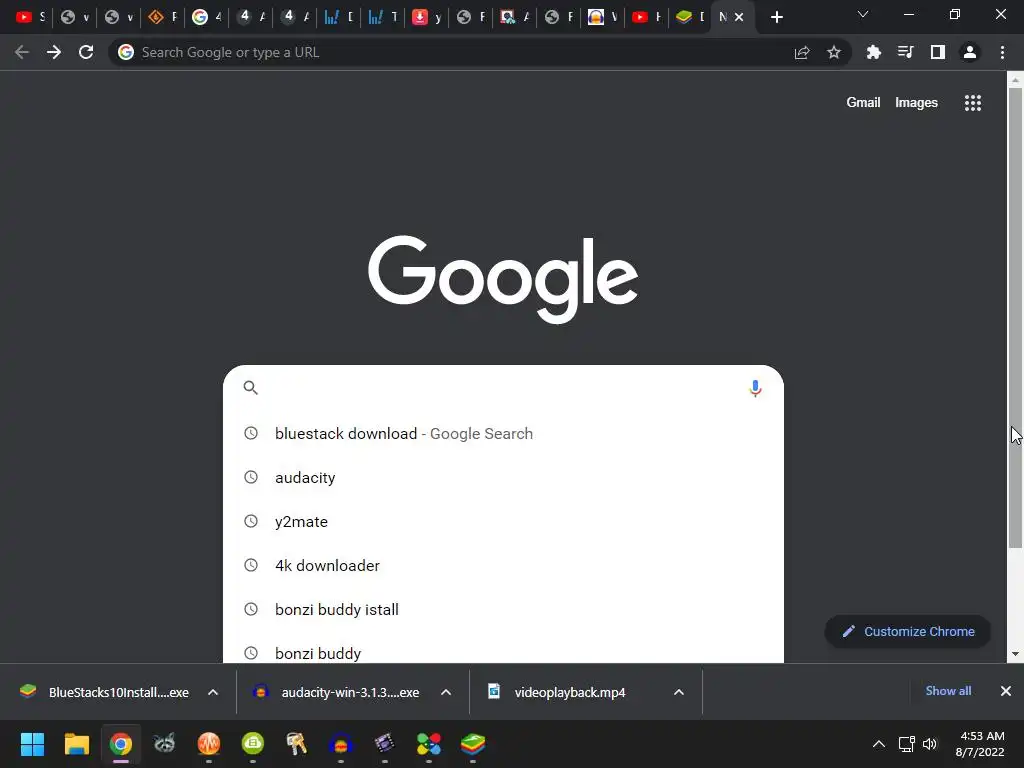The image size is (1024, 768).
Task: Click the browser Forward arrow
Action: click(x=54, y=52)
